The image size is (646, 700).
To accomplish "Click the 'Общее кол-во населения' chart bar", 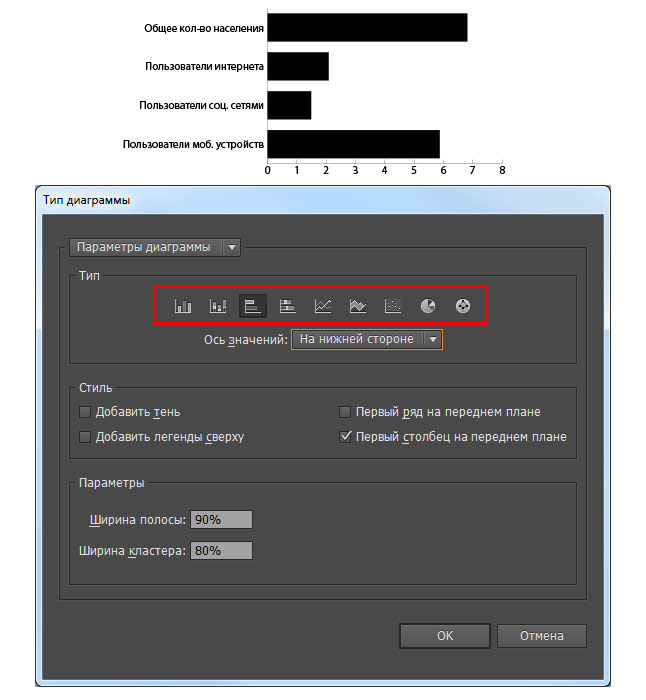I will pos(367,28).
